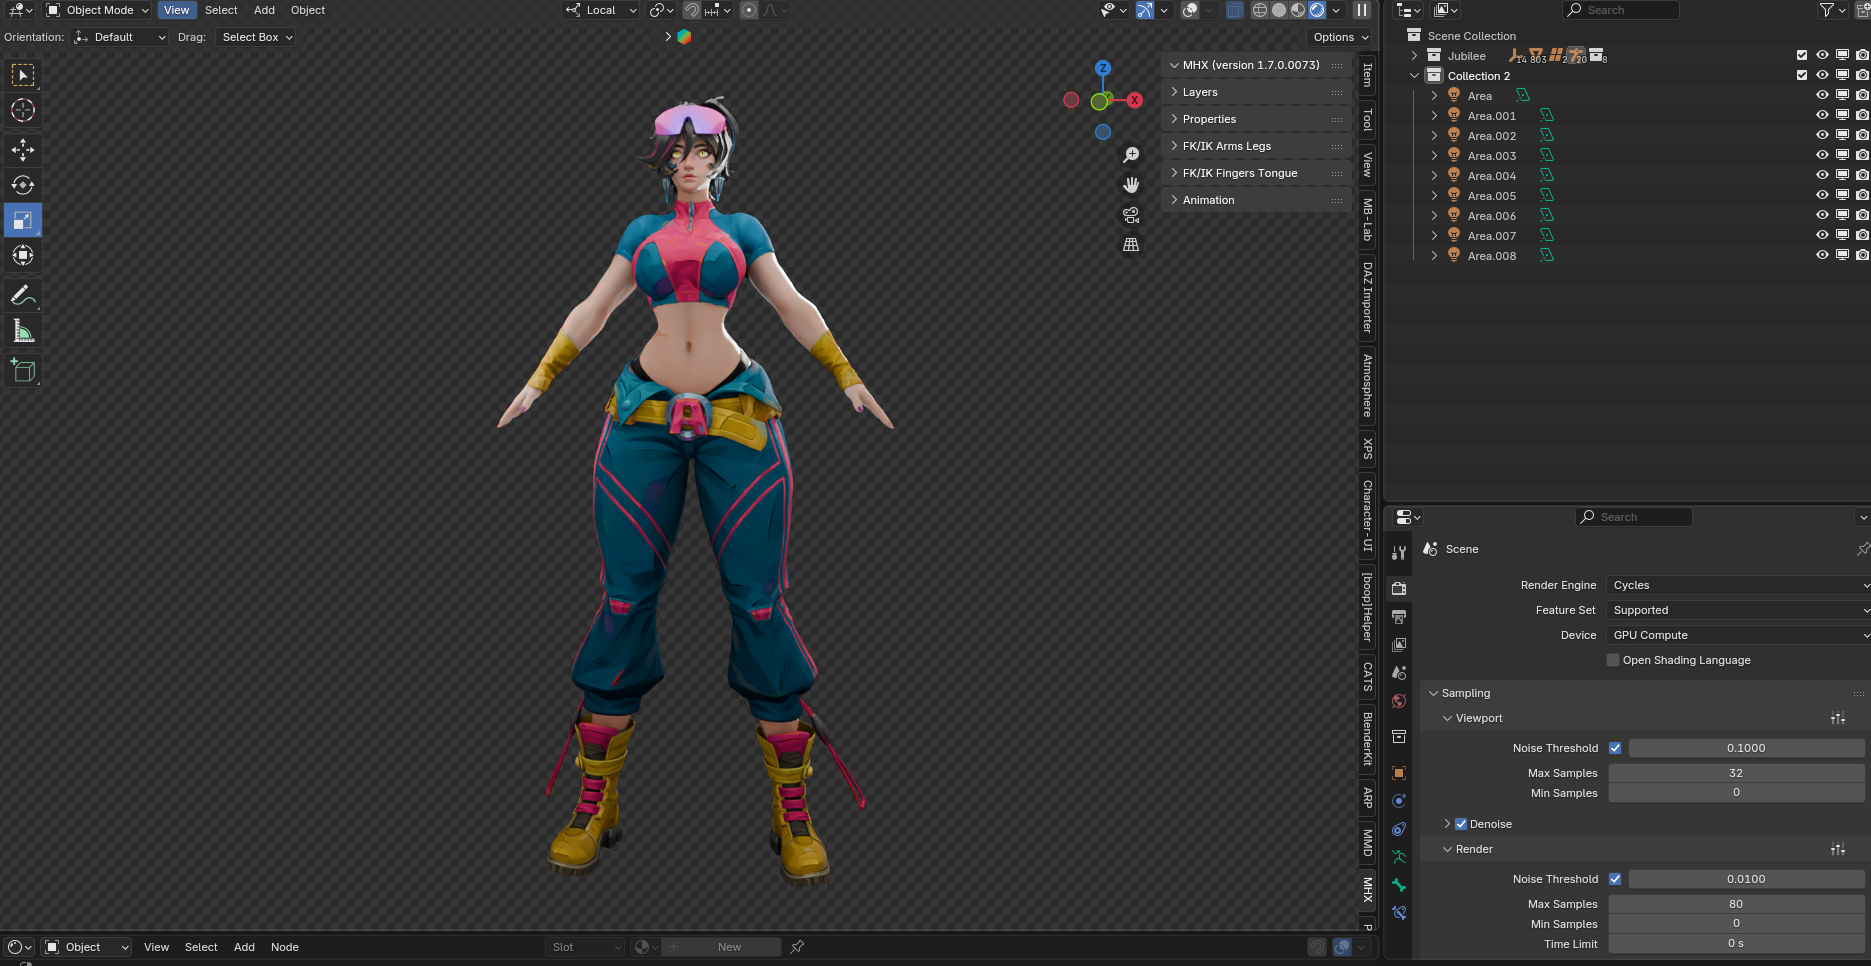
Task: Open the Local transform orientation dropdown
Action: point(601,10)
